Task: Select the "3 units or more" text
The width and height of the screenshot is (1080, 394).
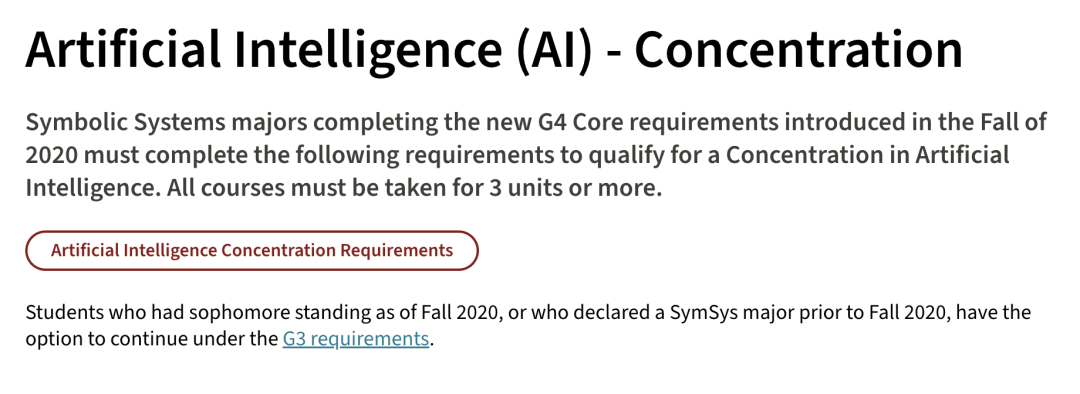Action: click(575, 188)
